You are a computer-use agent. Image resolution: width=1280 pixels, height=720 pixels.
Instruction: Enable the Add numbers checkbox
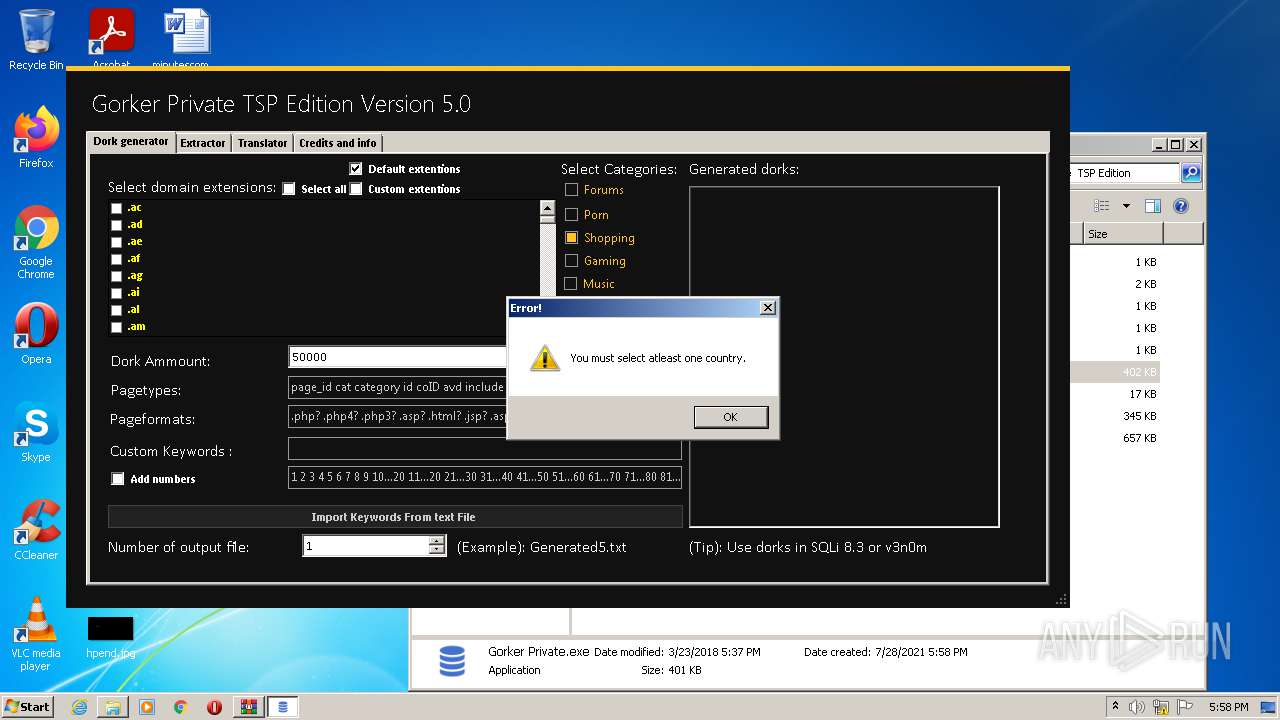point(118,479)
